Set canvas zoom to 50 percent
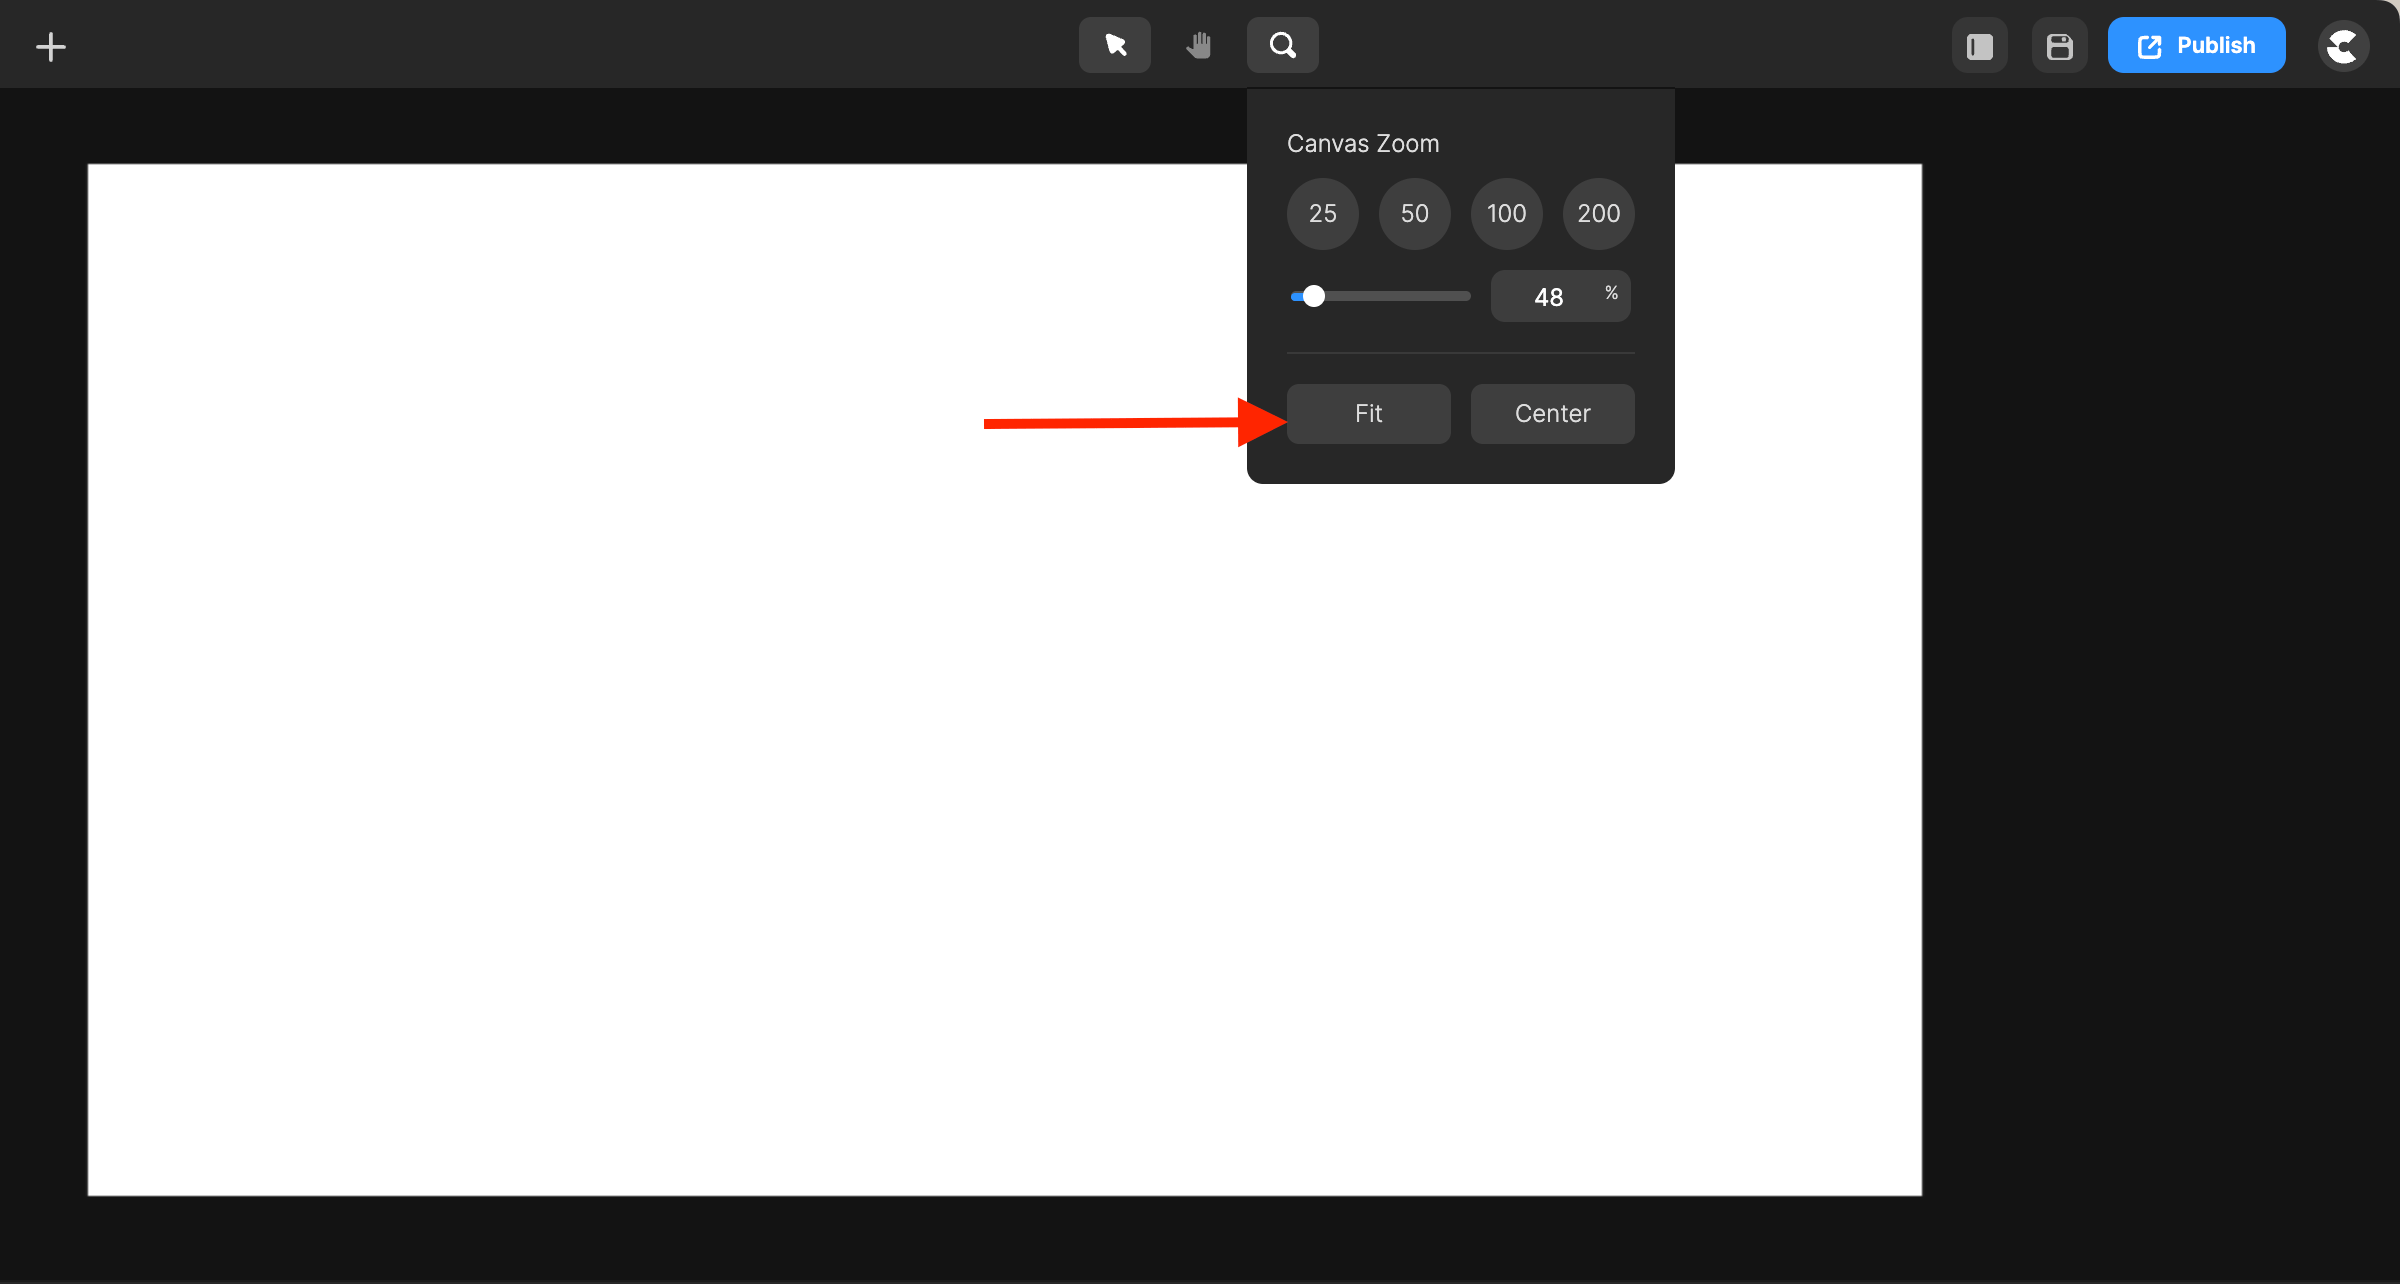Image resolution: width=2400 pixels, height=1284 pixels. tap(1414, 213)
